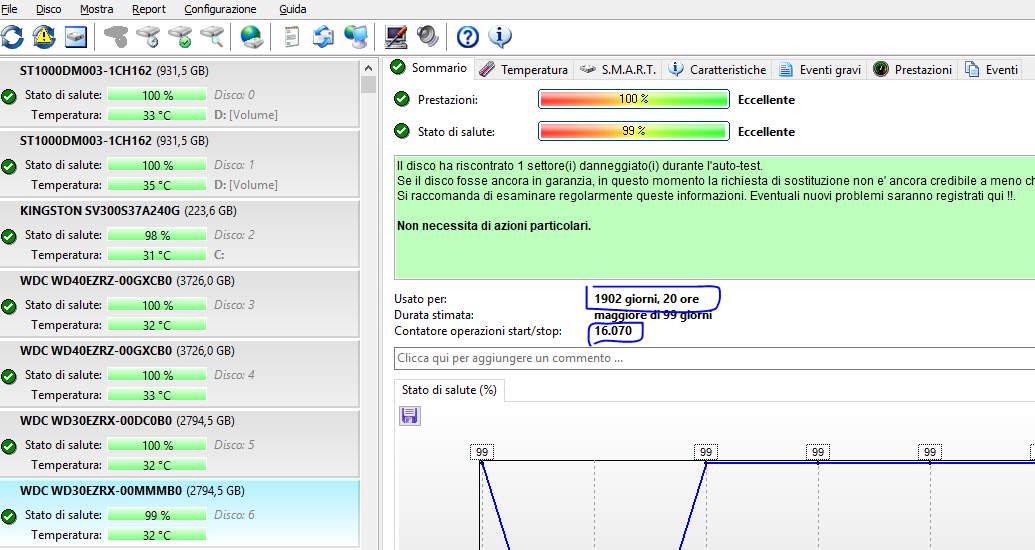The image size is (1035, 550).
Task: Click the disk icon with clock
Action: pos(149,37)
